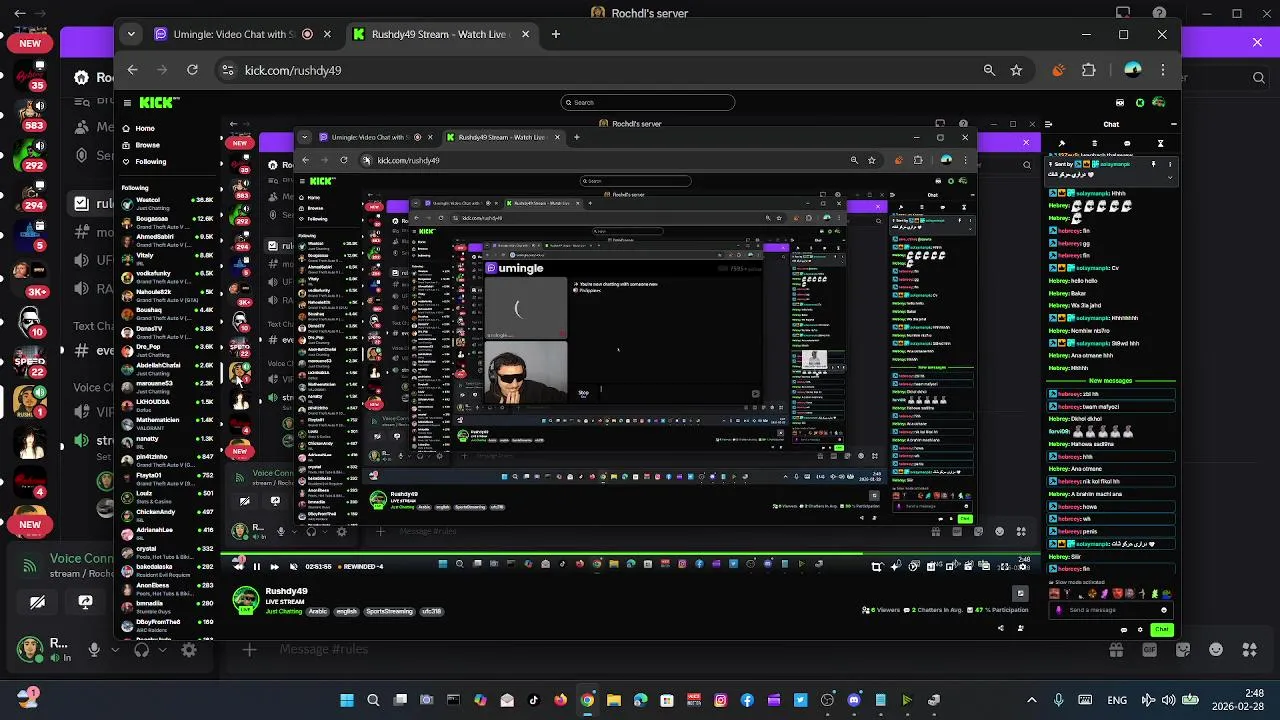The image size is (1280, 720).
Task: Open site information icon beside kick.com/rushdy49 address
Action: 228,70
